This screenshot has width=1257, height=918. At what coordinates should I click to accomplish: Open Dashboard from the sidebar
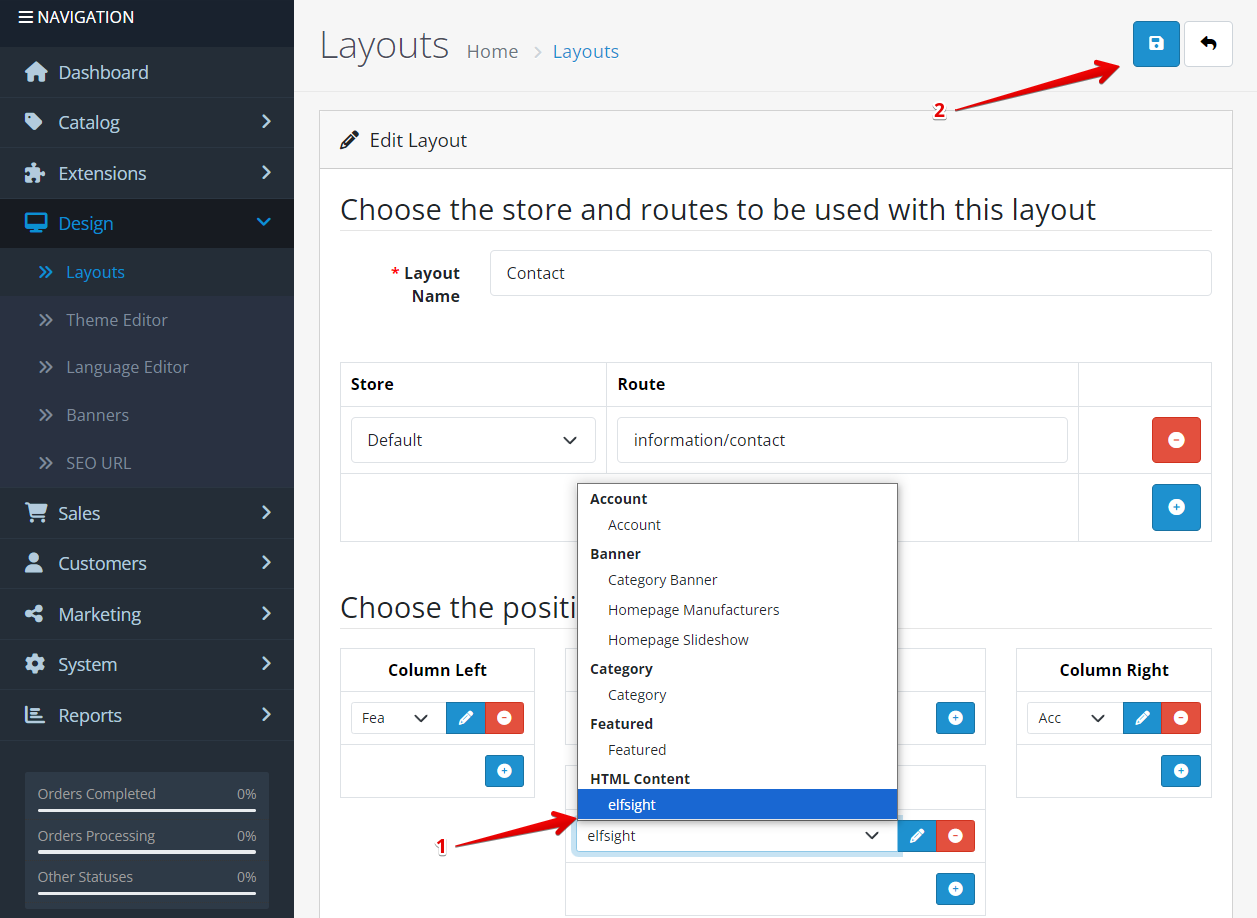tap(147, 72)
